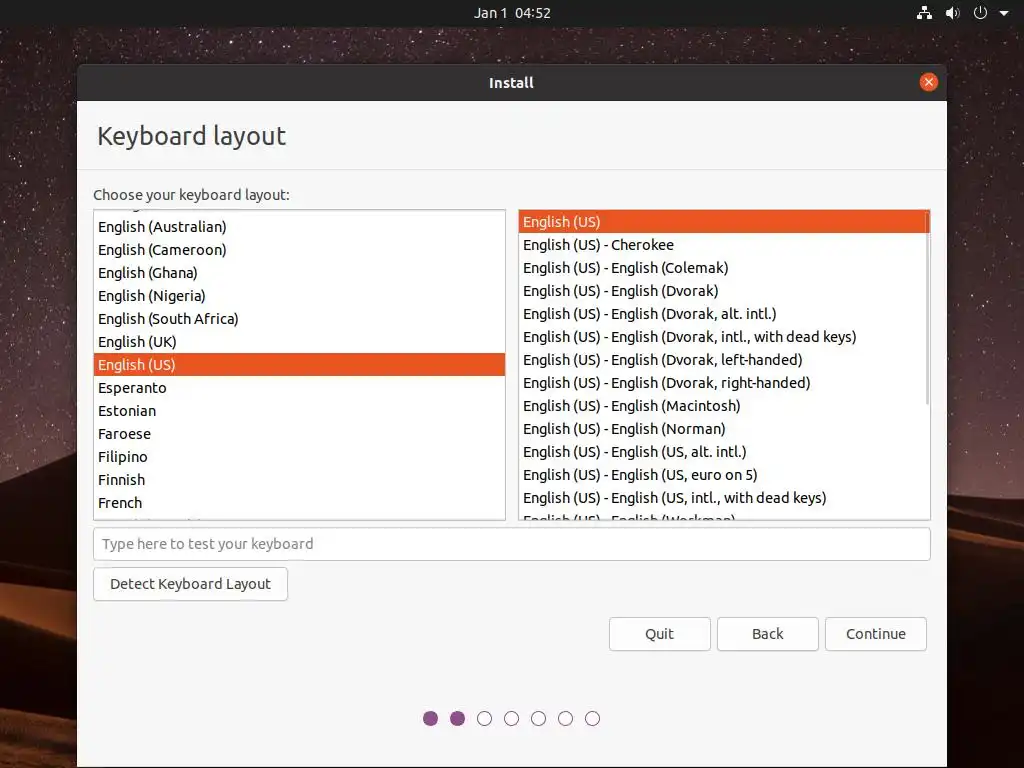The image size is (1024, 768).
Task: Open the Jan 1 04:52 clock menu
Action: pos(512,13)
